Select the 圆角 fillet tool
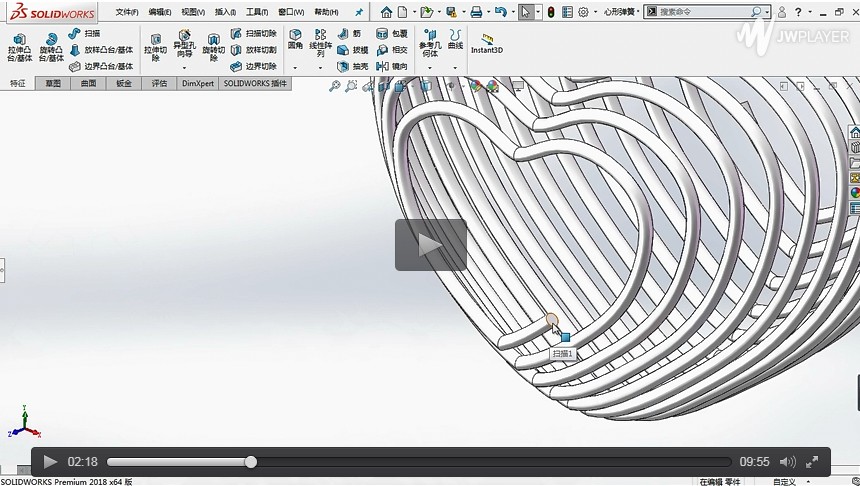Viewport: 860px width, 486px height. point(295,40)
